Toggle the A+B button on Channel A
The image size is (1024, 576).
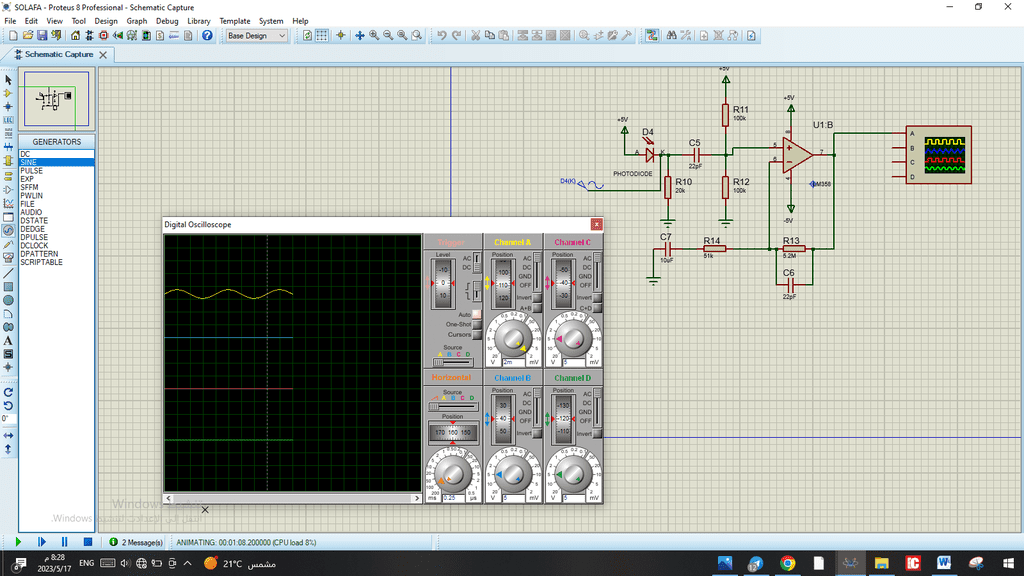[537, 308]
